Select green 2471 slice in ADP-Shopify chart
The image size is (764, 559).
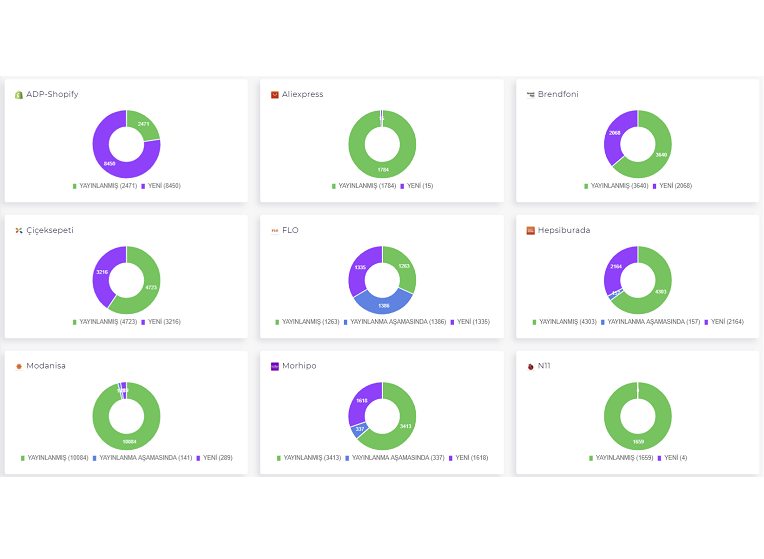(x=143, y=124)
